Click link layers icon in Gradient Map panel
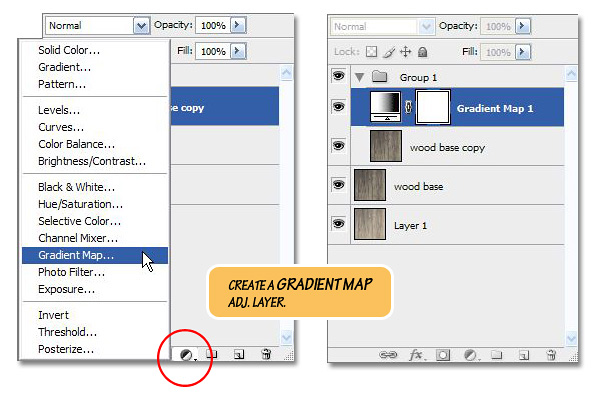This screenshot has width=600, height=402. coord(388,355)
